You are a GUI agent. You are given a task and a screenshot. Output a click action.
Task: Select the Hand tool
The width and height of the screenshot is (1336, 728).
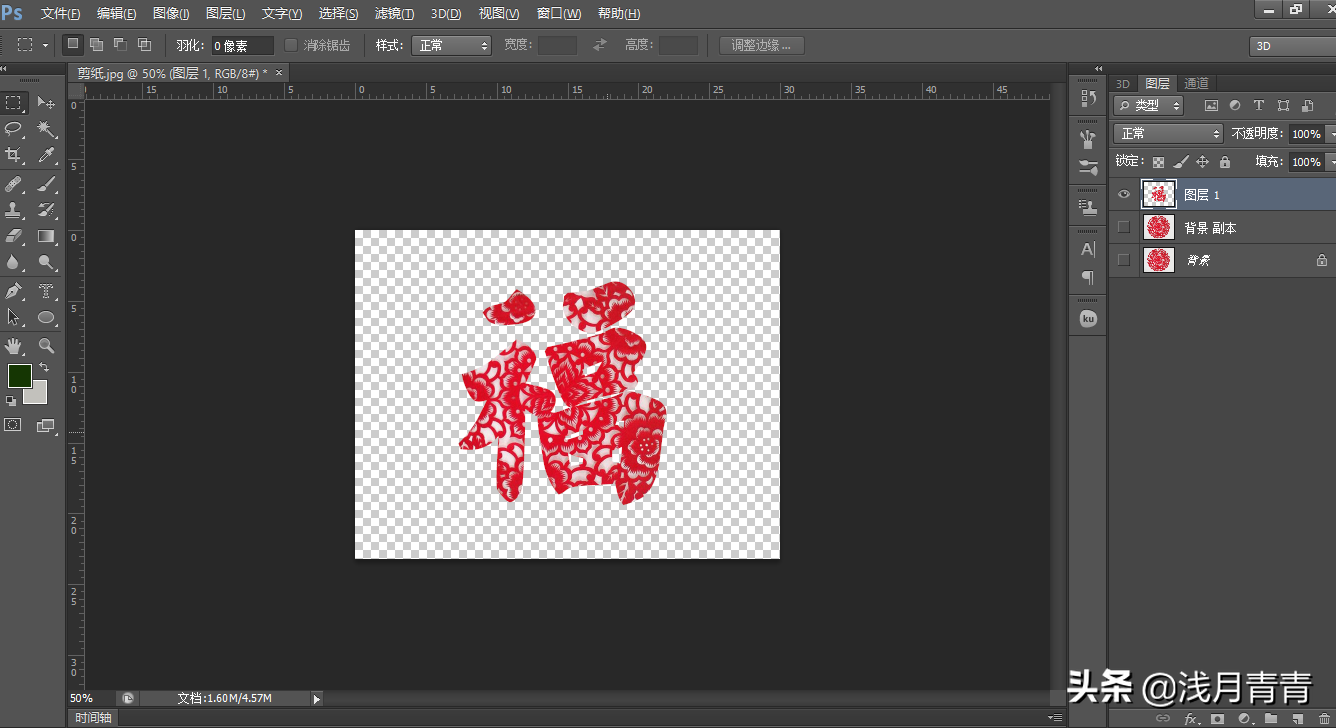(14, 345)
